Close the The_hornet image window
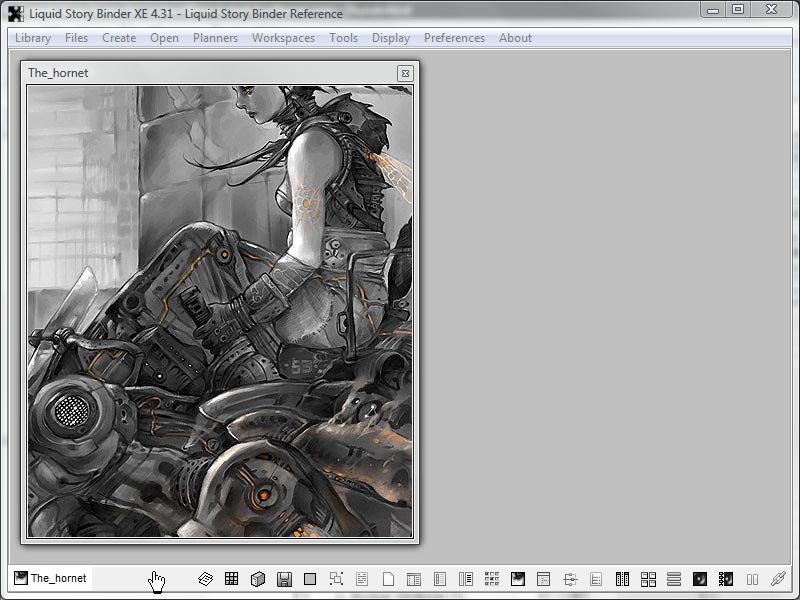This screenshot has width=800, height=600. point(404,73)
